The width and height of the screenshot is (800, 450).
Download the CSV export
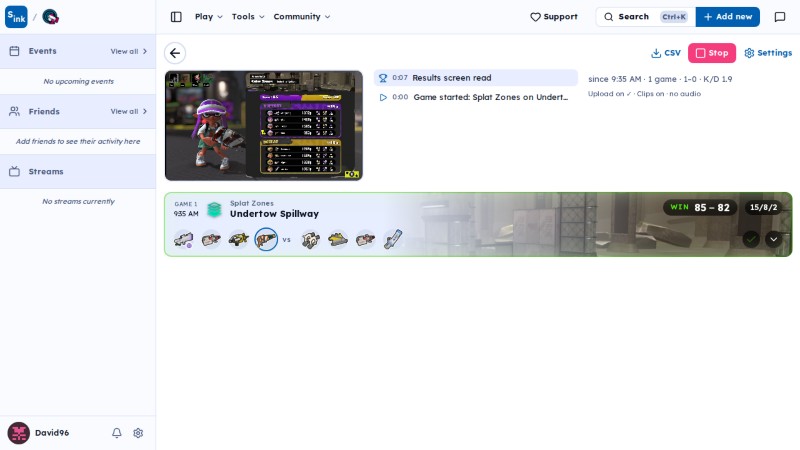(666, 53)
